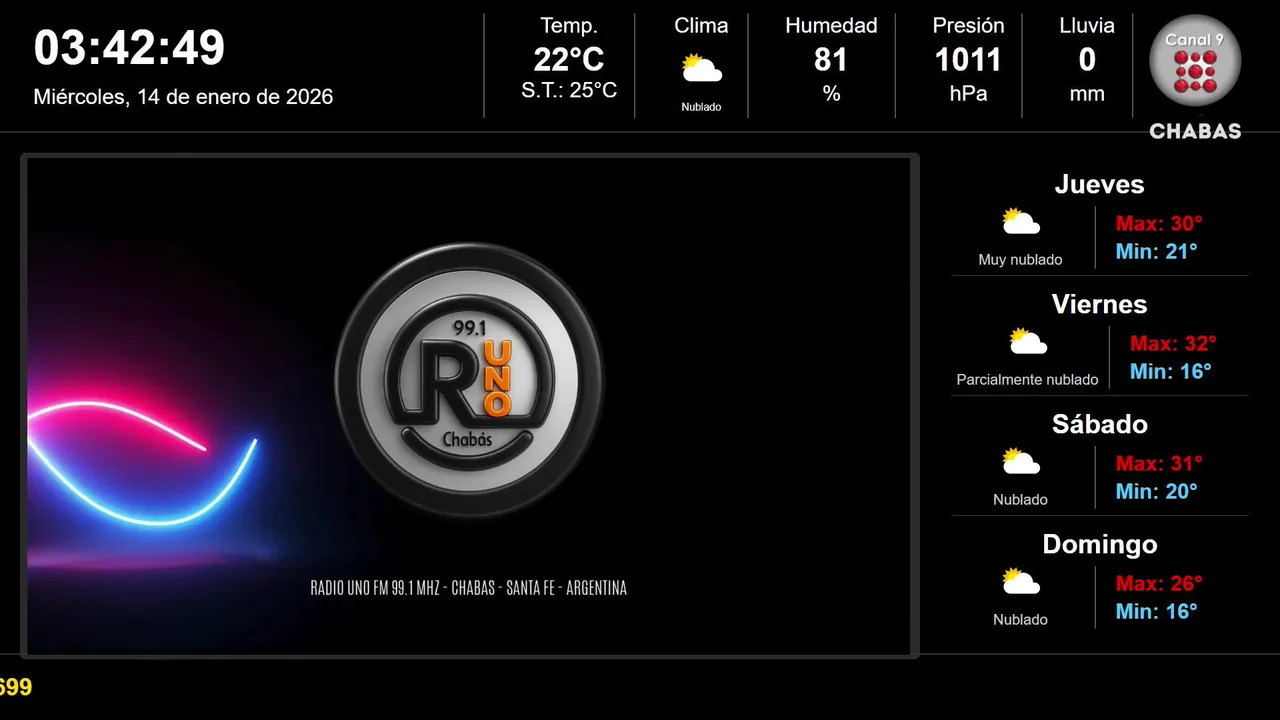
Task: Click the rain value 0
Action: coord(1087,60)
